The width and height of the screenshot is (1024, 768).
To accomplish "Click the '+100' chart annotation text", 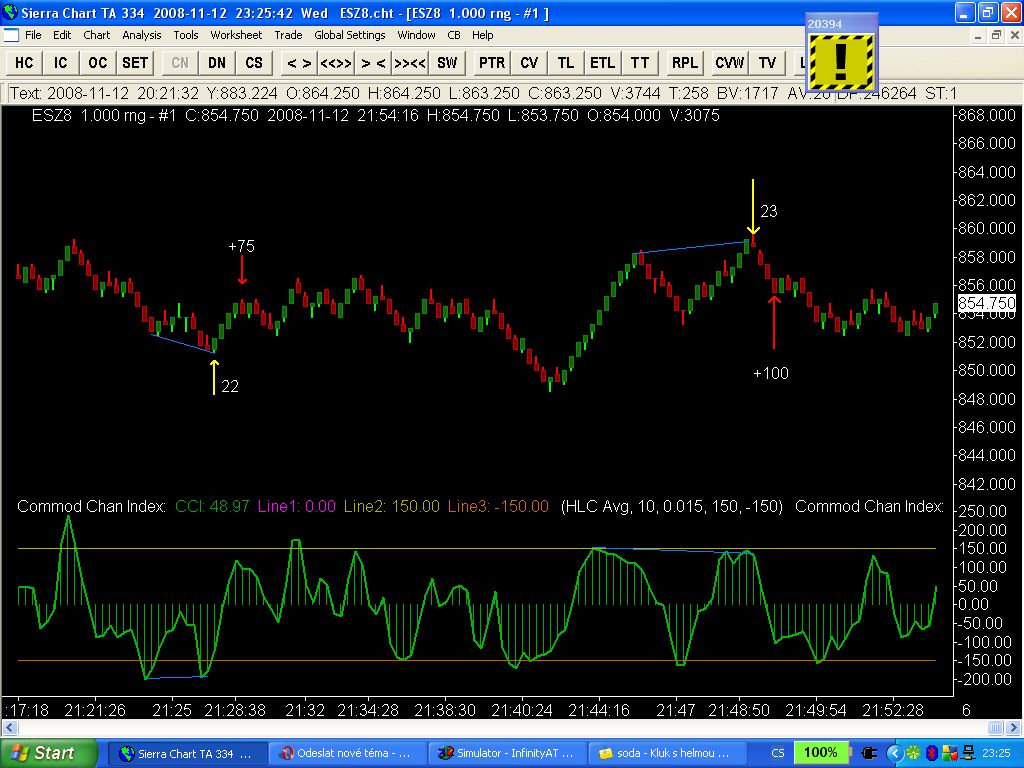I will tap(771, 373).
